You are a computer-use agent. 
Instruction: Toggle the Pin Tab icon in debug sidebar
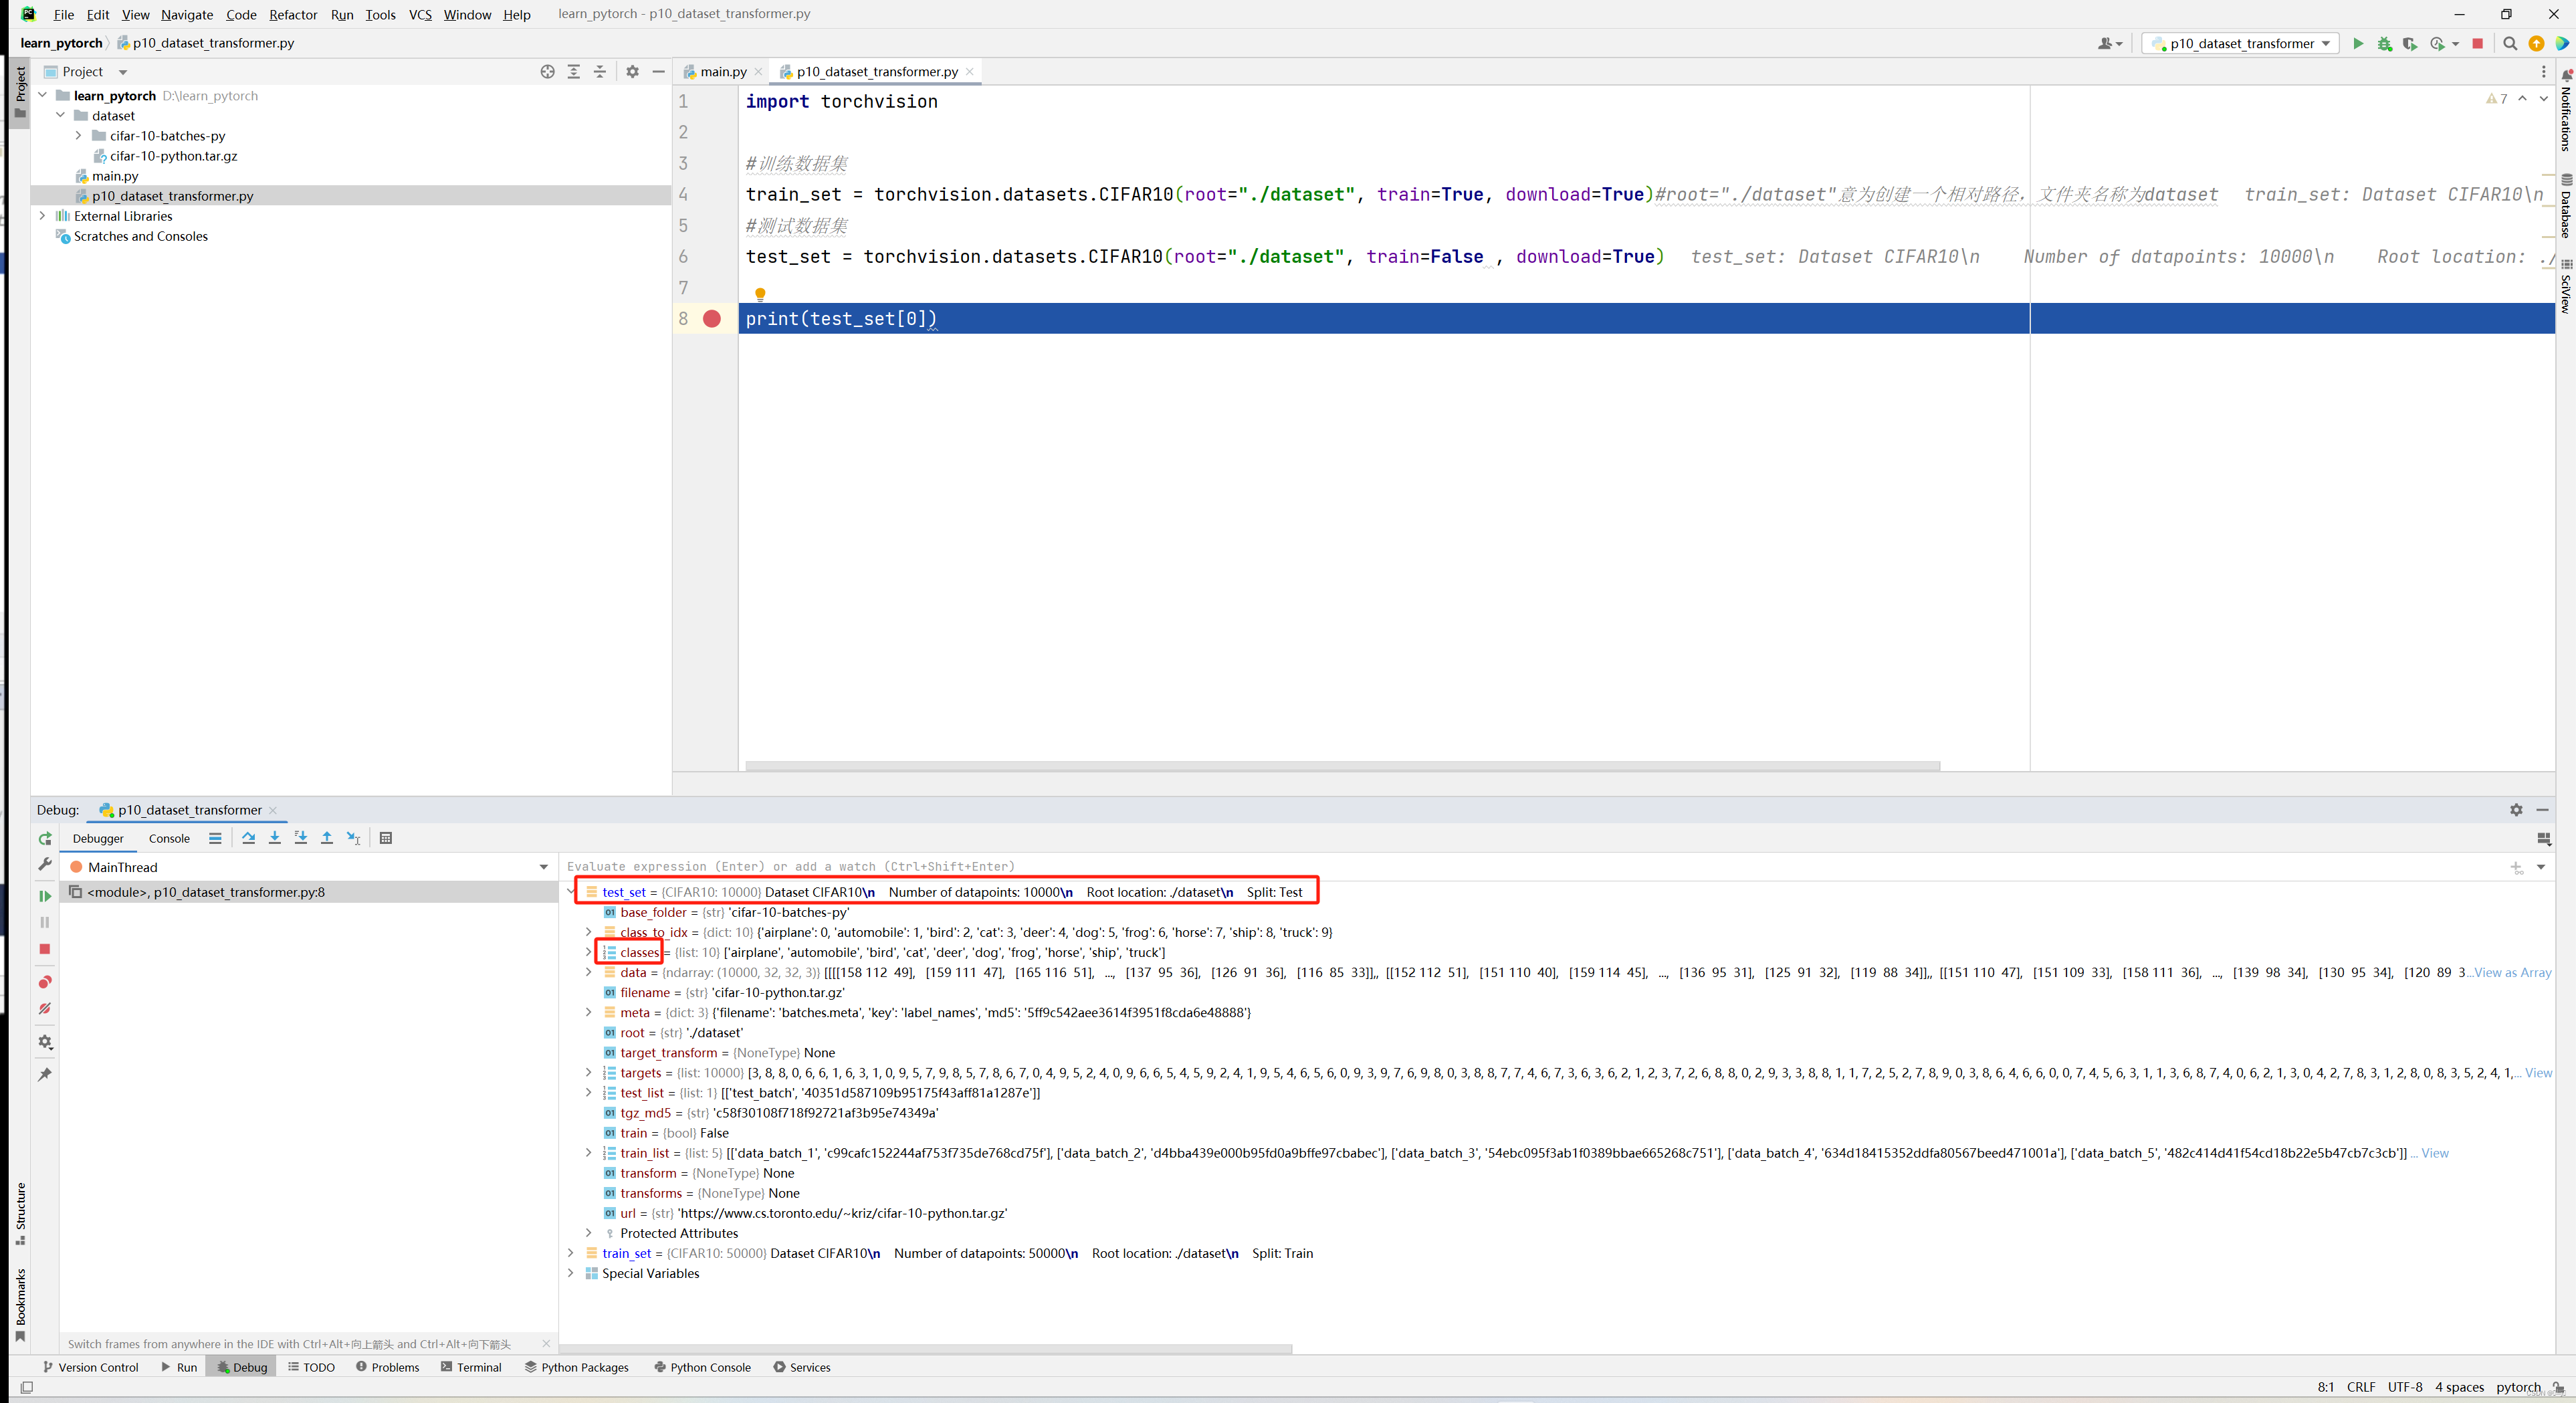coord(45,1075)
